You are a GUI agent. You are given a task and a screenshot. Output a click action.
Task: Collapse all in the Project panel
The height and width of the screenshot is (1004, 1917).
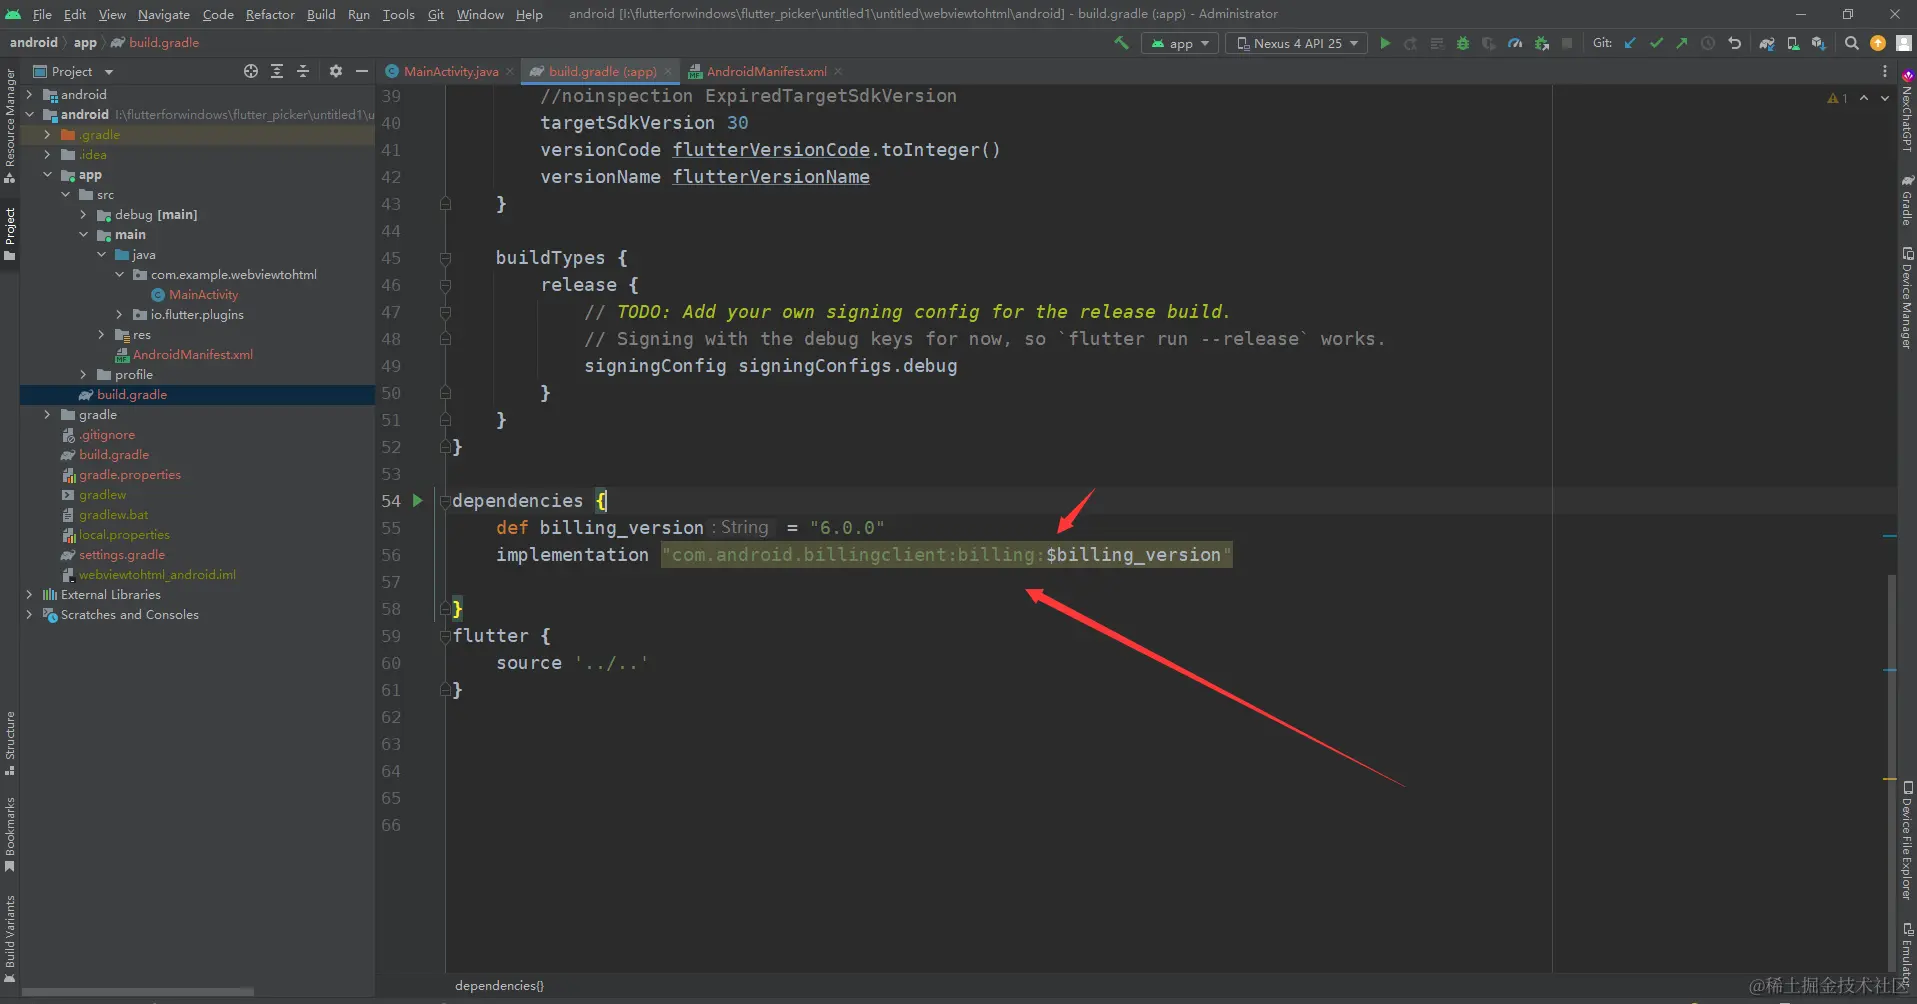303,71
